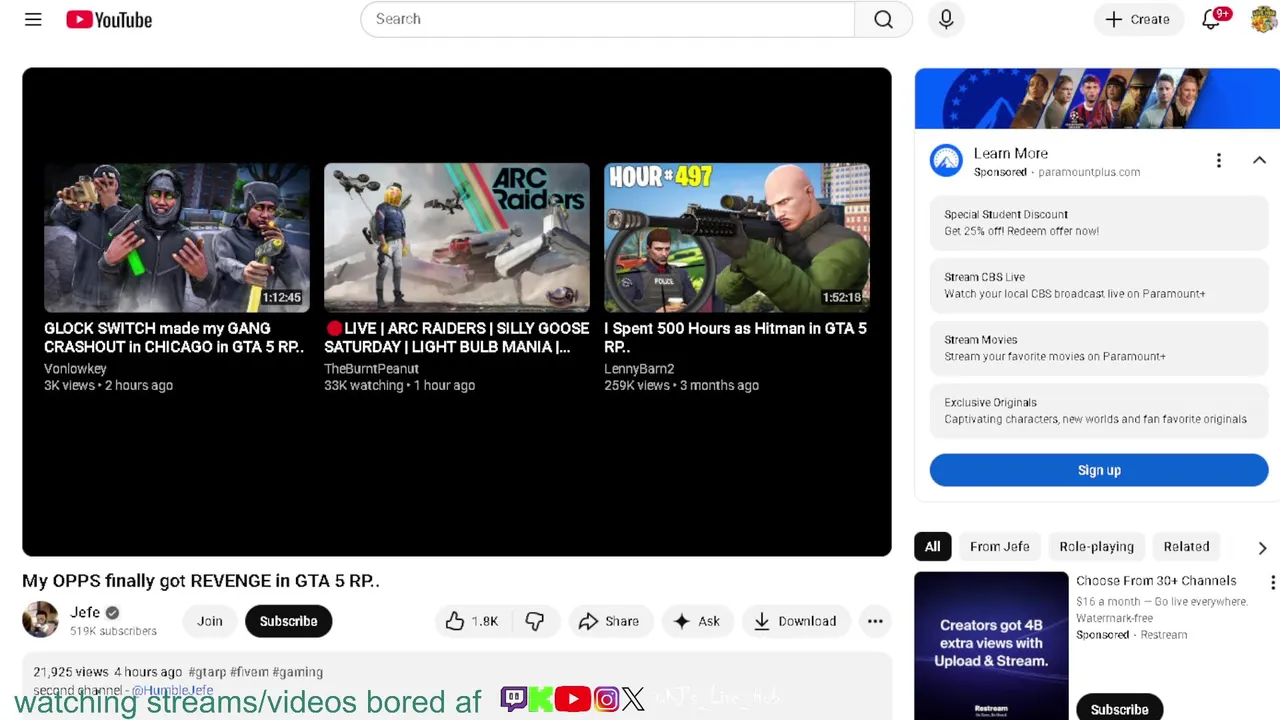Click the Paramount+ sponsor logo
1280x720 pixels.
[946, 161]
